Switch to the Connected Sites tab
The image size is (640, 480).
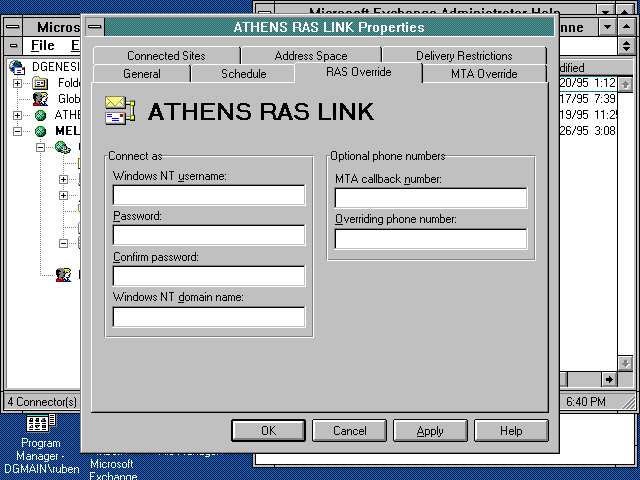(167, 56)
